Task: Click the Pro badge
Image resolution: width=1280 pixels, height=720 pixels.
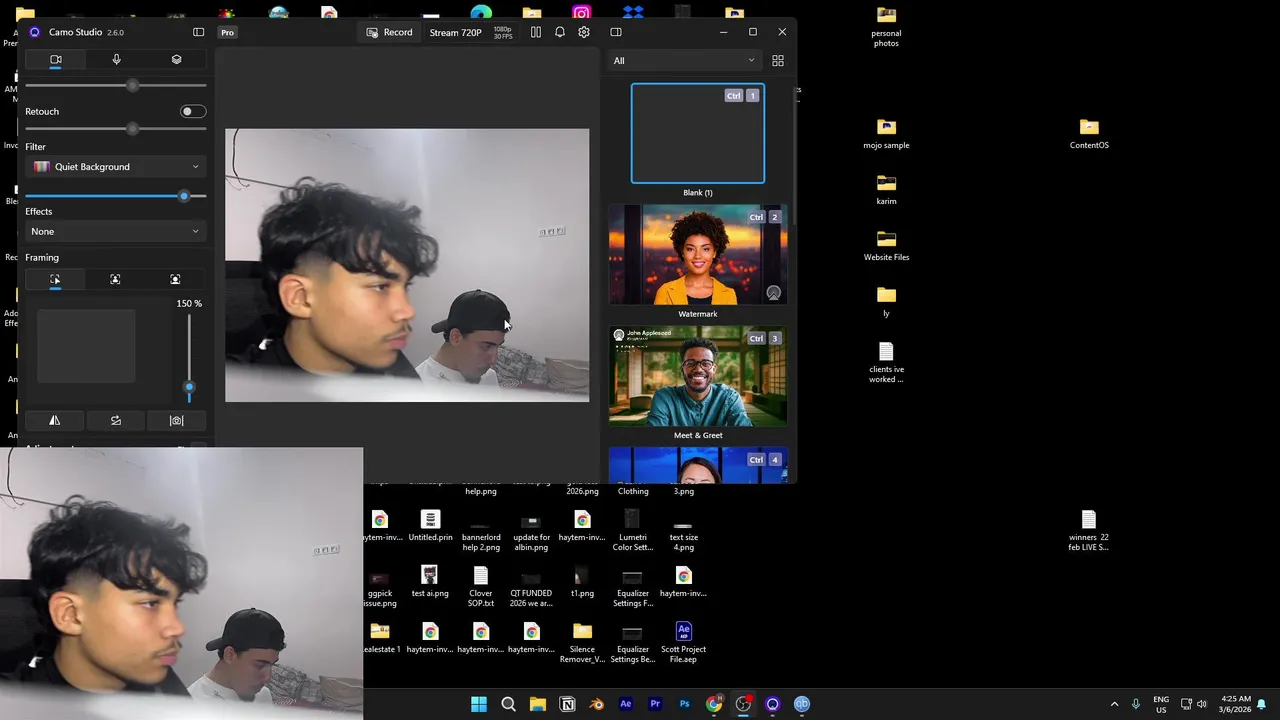Action: pos(228,32)
